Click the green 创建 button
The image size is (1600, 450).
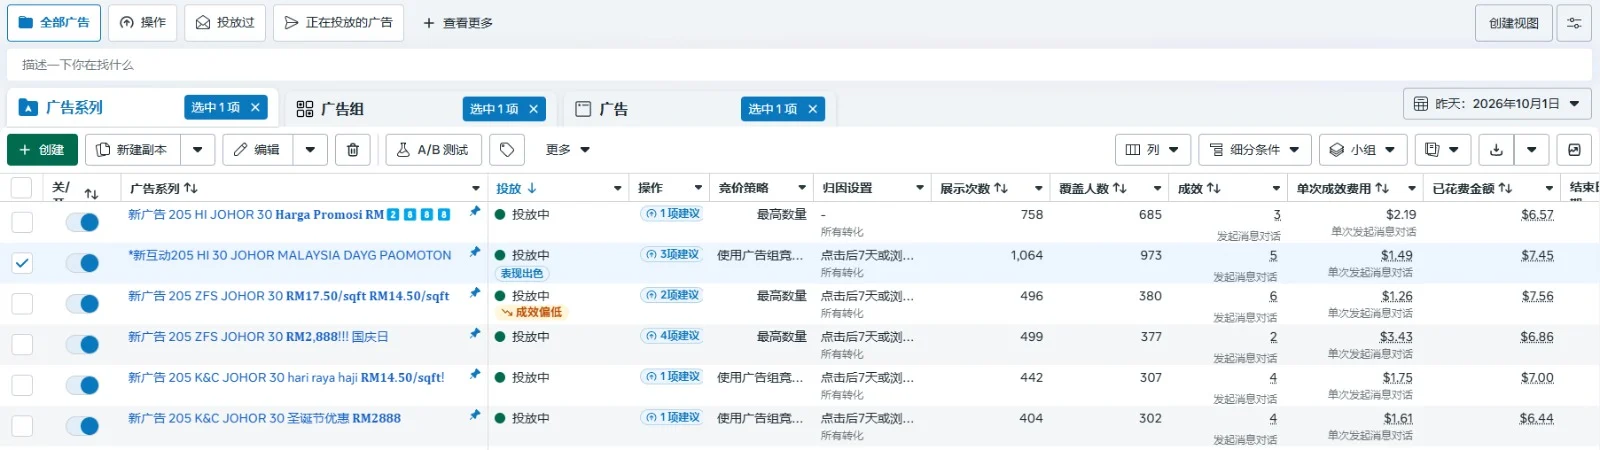click(42, 150)
